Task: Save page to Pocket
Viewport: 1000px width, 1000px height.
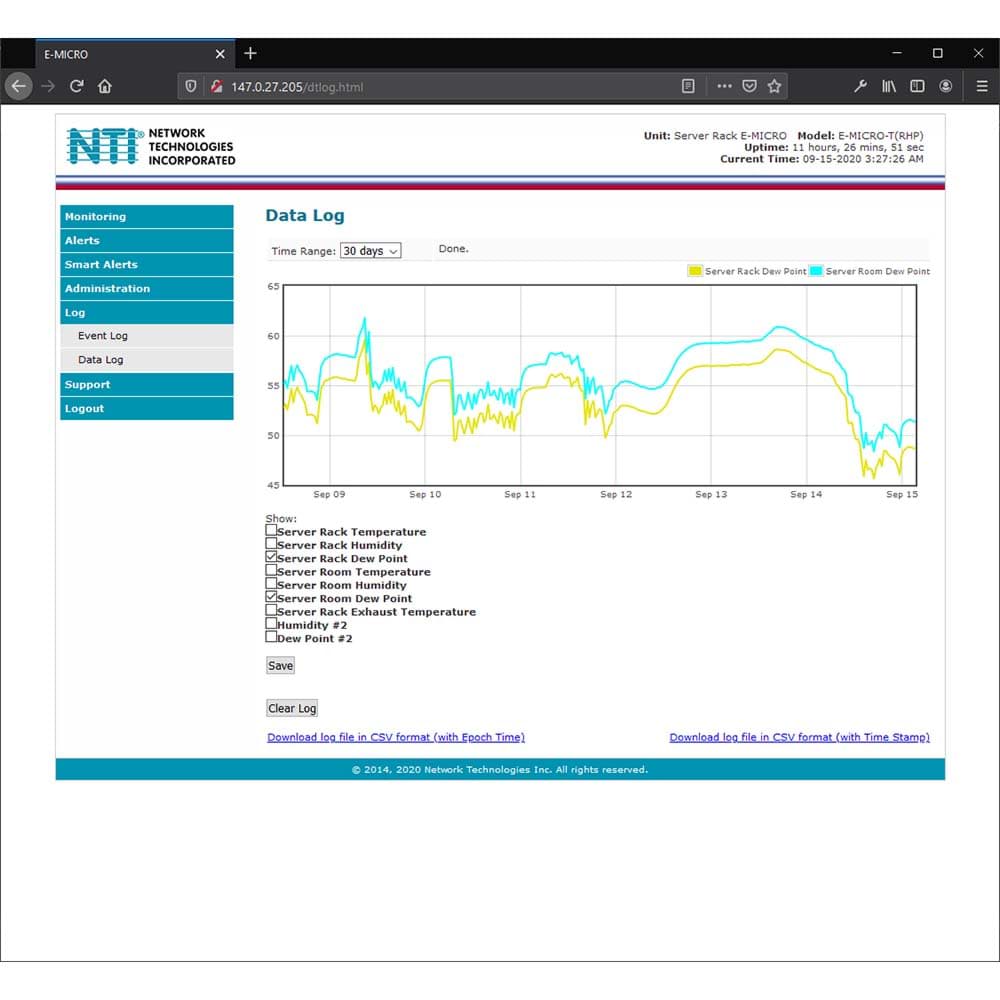Action: click(749, 86)
